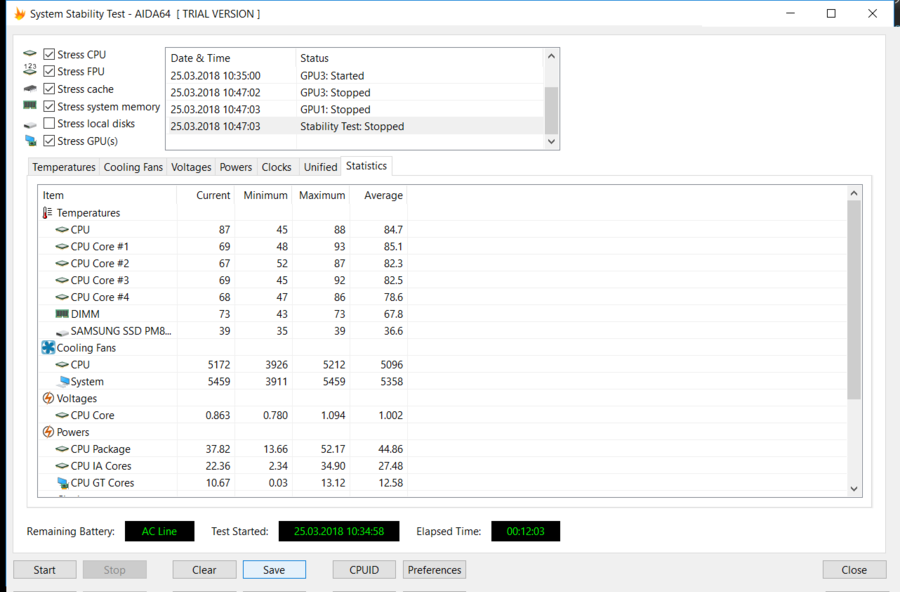Image resolution: width=900 pixels, height=592 pixels.
Task: Click the cache chip icon beside Stress cache
Action: (x=30, y=88)
